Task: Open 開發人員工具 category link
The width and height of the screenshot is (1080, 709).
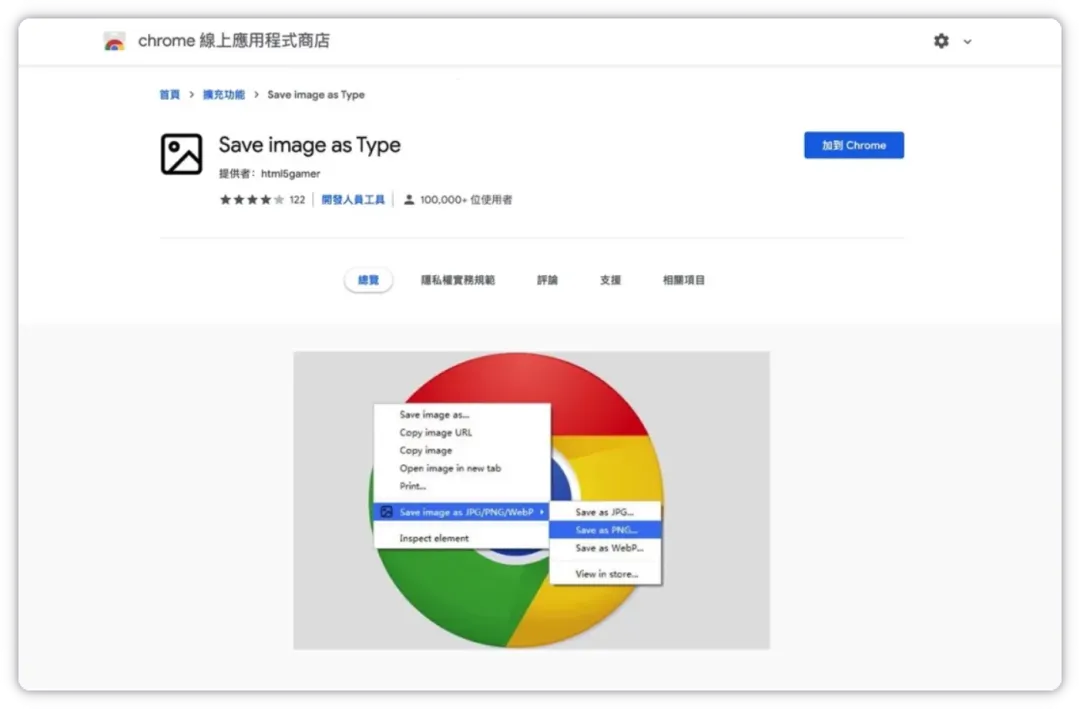Action: (353, 200)
